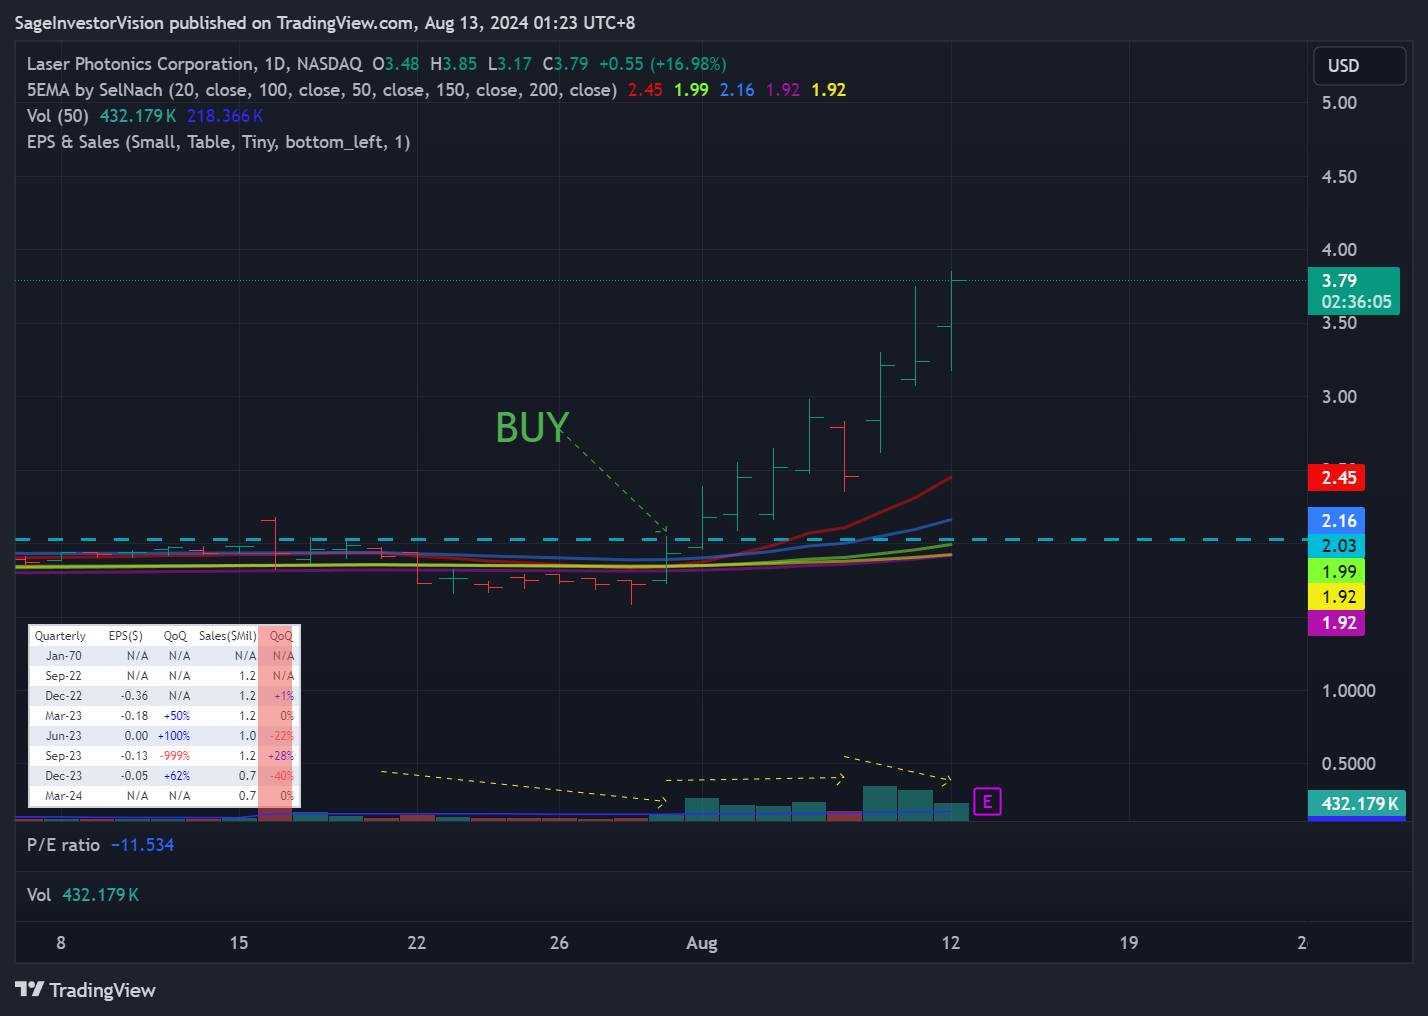Select the 5EMA by SelNach indicator legend
Image resolution: width=1428 pixels, height=1016 pixels.
click(321, 90)
